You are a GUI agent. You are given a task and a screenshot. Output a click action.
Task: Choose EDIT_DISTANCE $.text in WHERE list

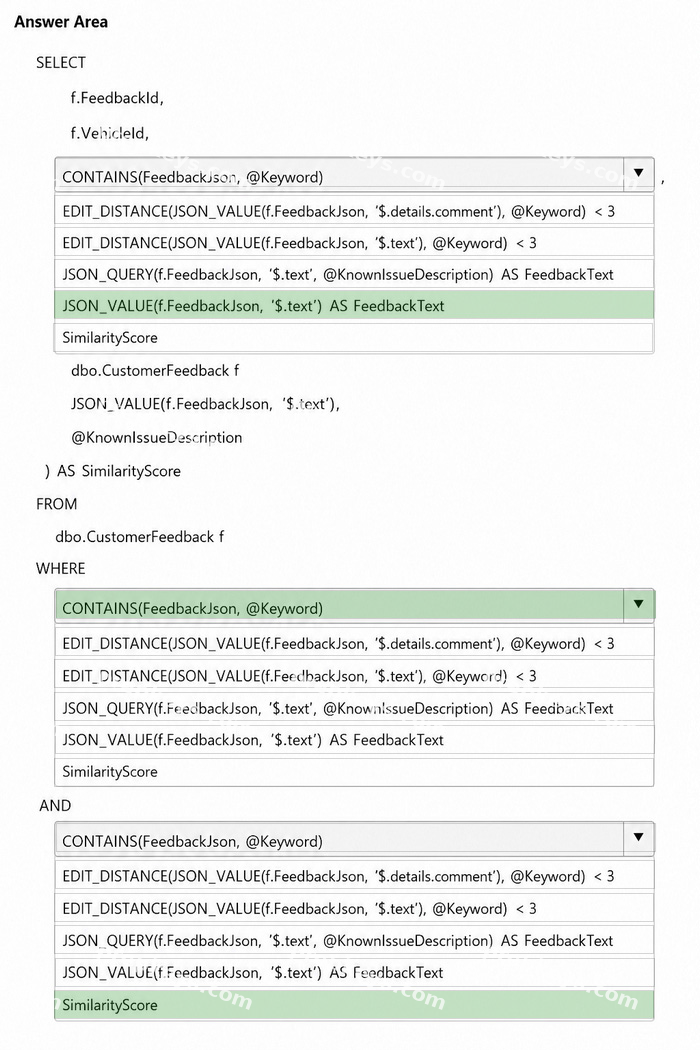click(x=354, y=676)
